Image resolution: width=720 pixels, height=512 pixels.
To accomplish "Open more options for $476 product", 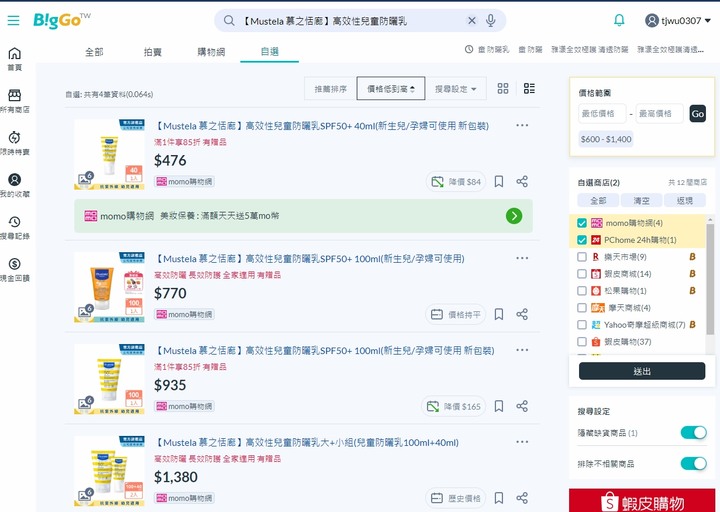I will (522, 125).
